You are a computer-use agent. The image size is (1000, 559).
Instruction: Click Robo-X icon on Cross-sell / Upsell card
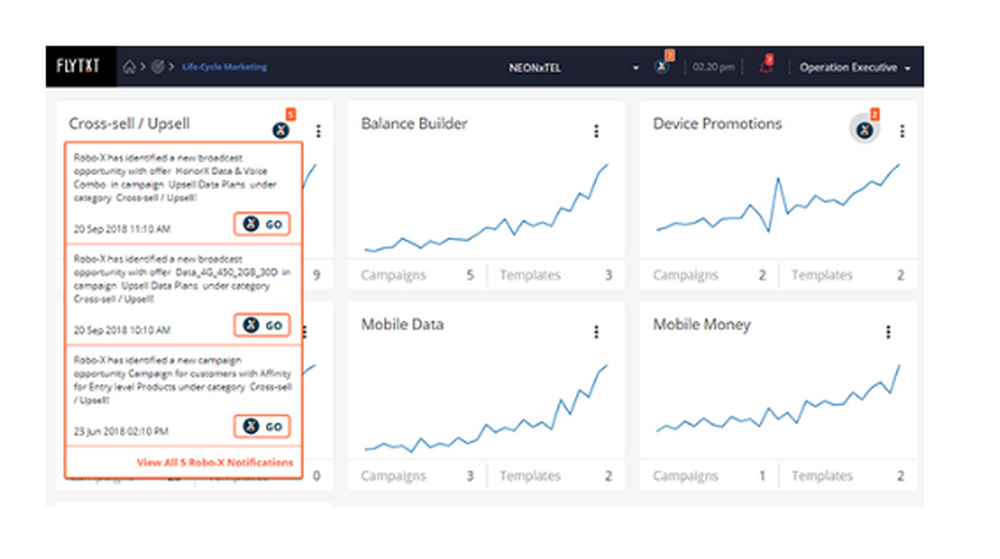(280, 130)
